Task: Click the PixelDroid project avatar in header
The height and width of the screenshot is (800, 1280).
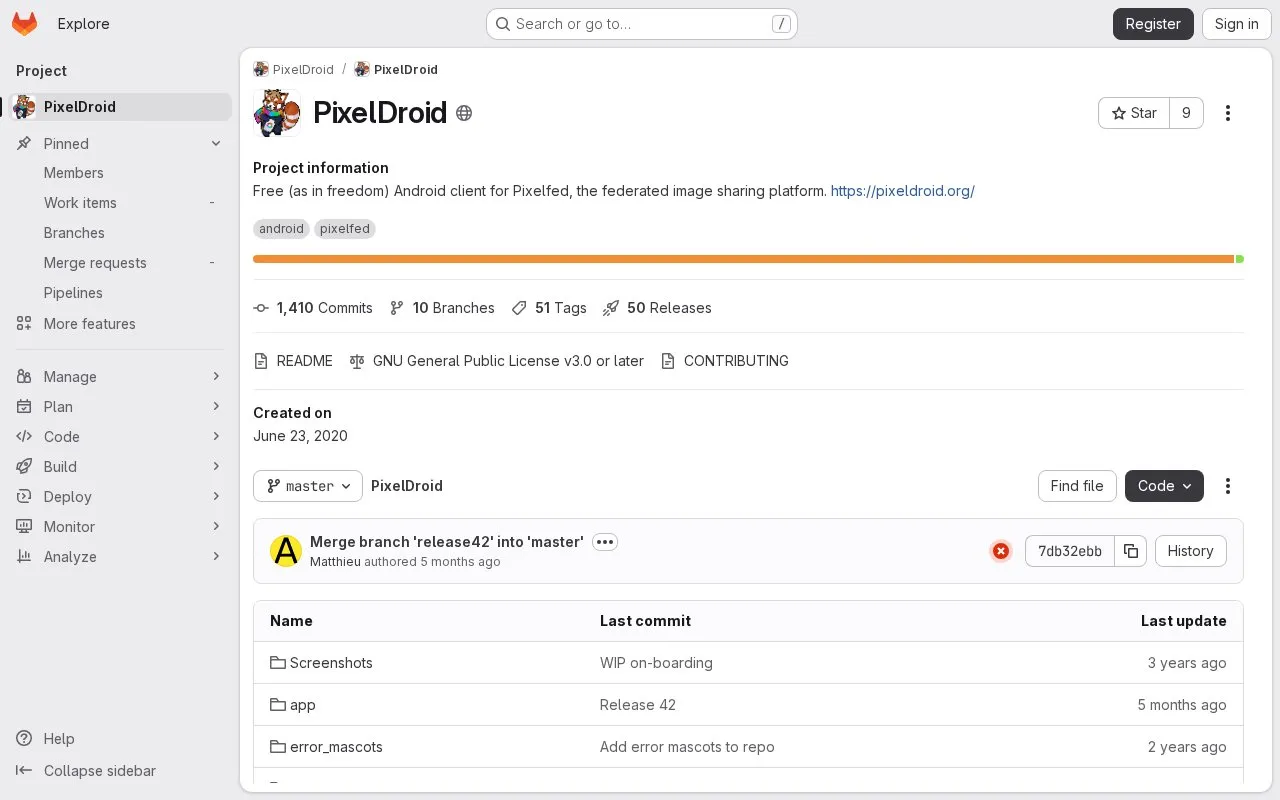Action: coord(277,113)
